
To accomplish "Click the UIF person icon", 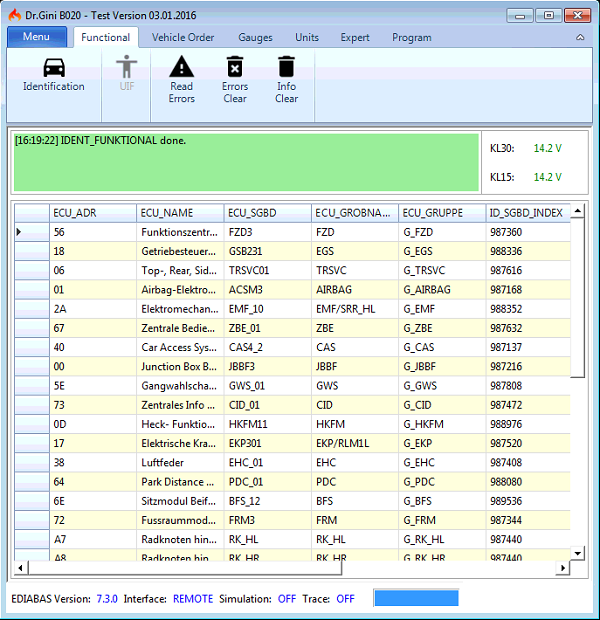I will (x=126, y=67).
